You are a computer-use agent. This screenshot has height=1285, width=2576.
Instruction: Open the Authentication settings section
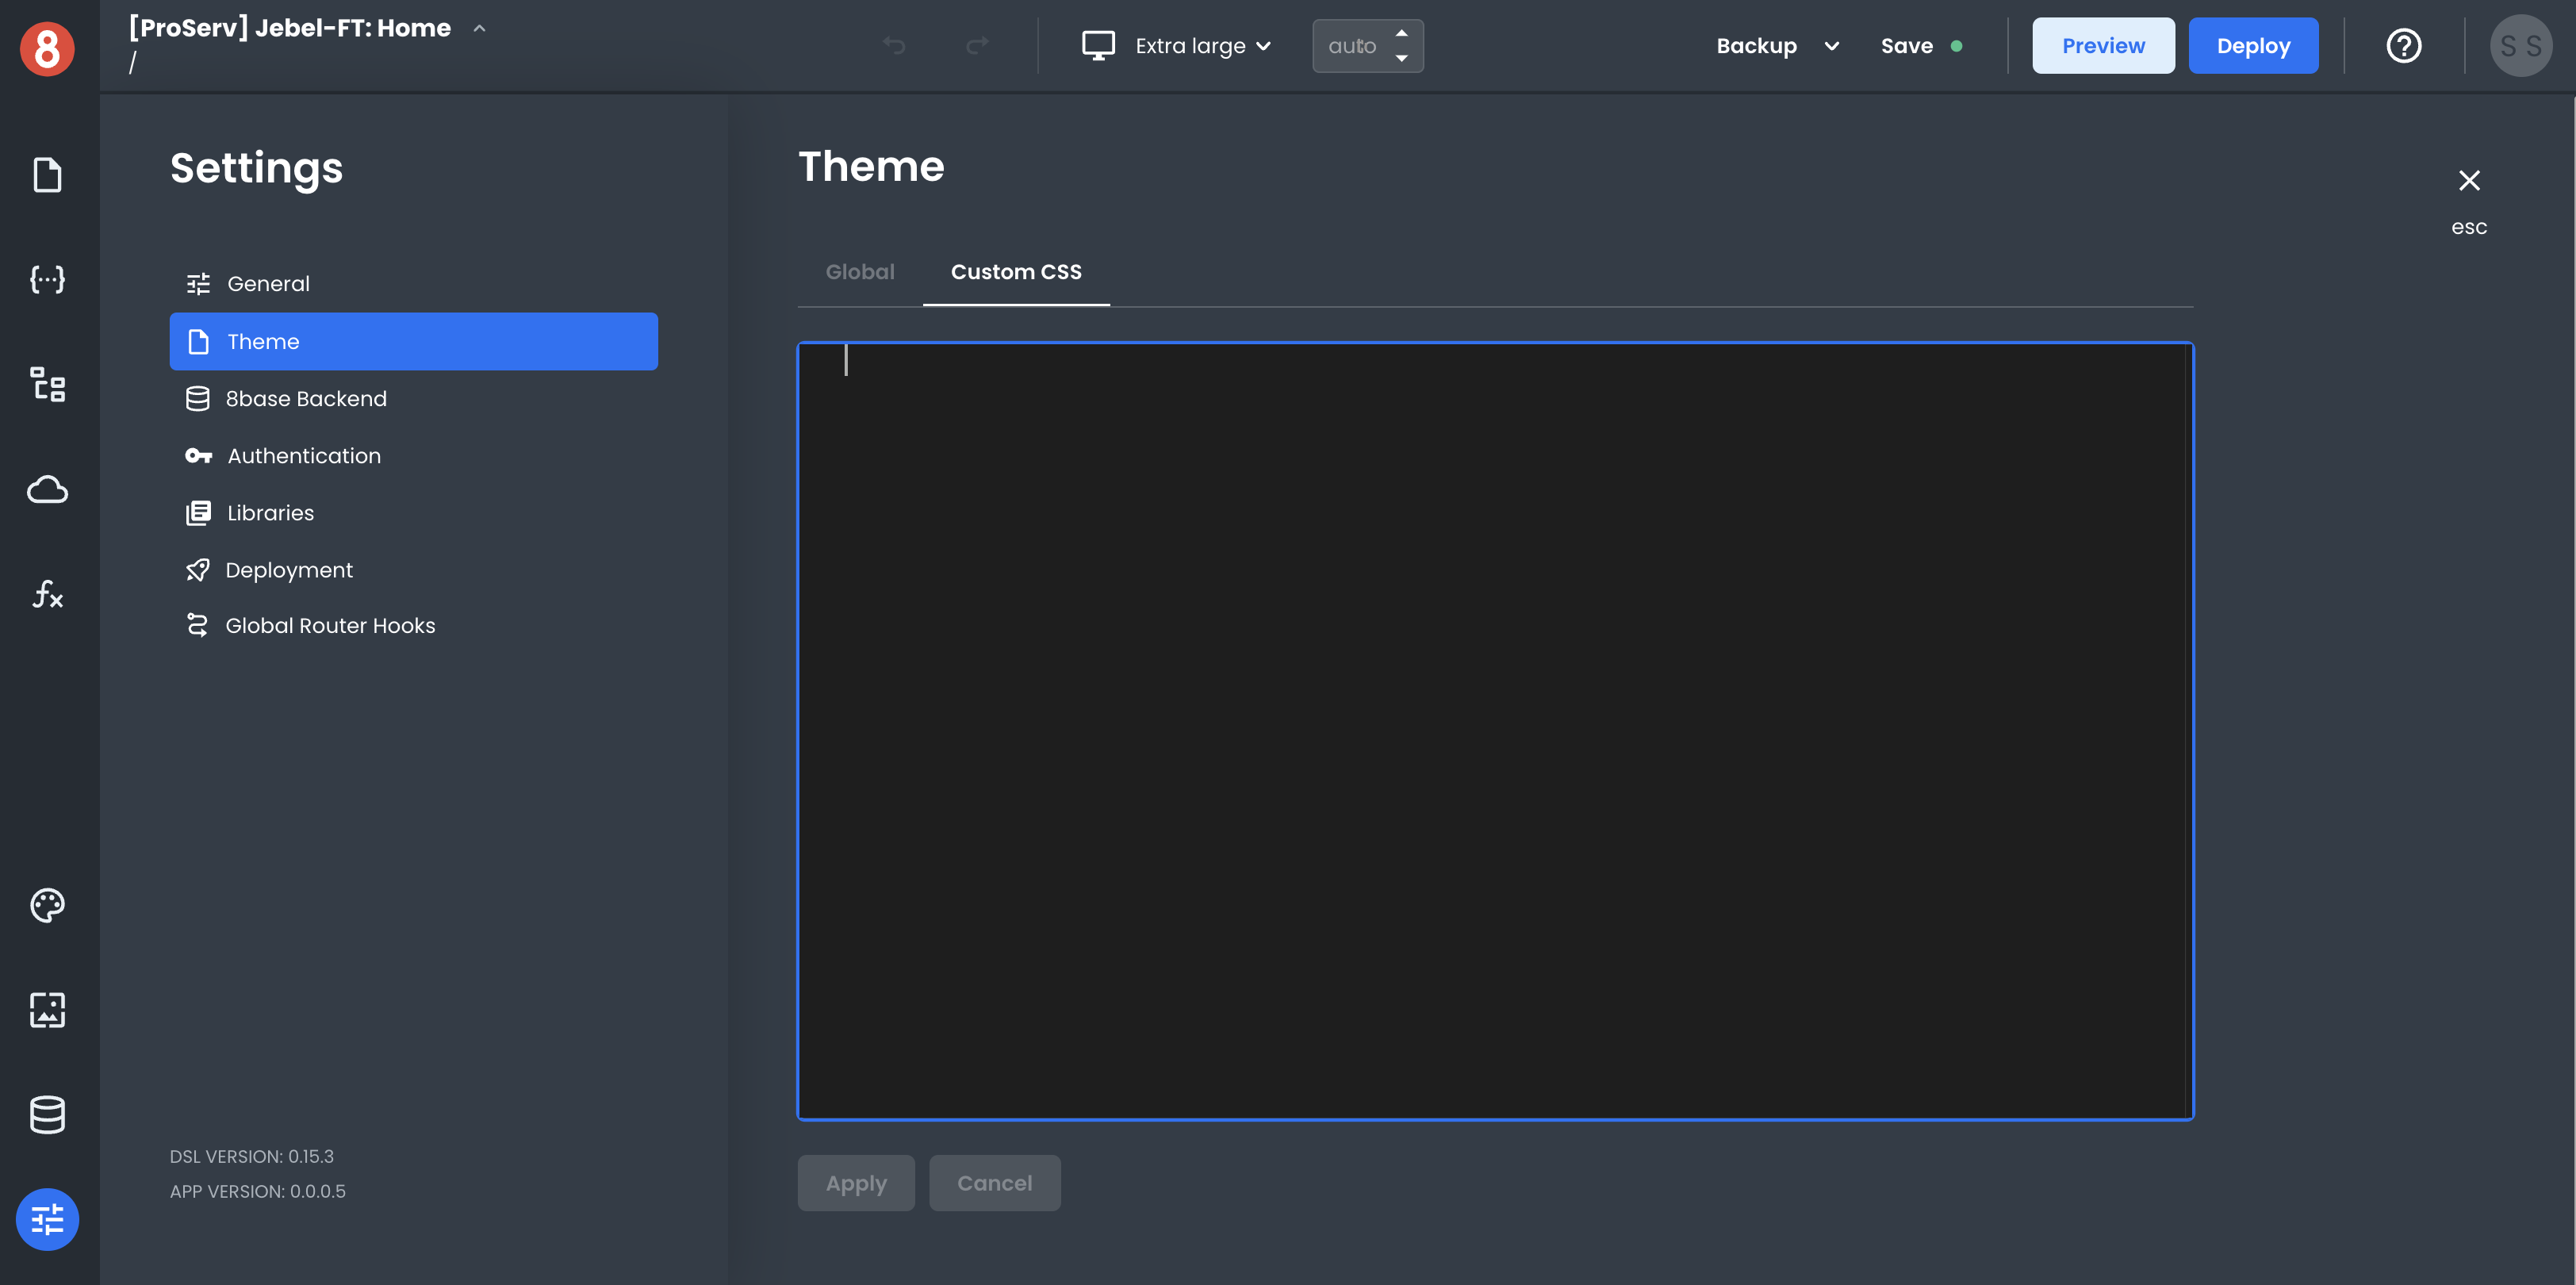click(304, 456)
